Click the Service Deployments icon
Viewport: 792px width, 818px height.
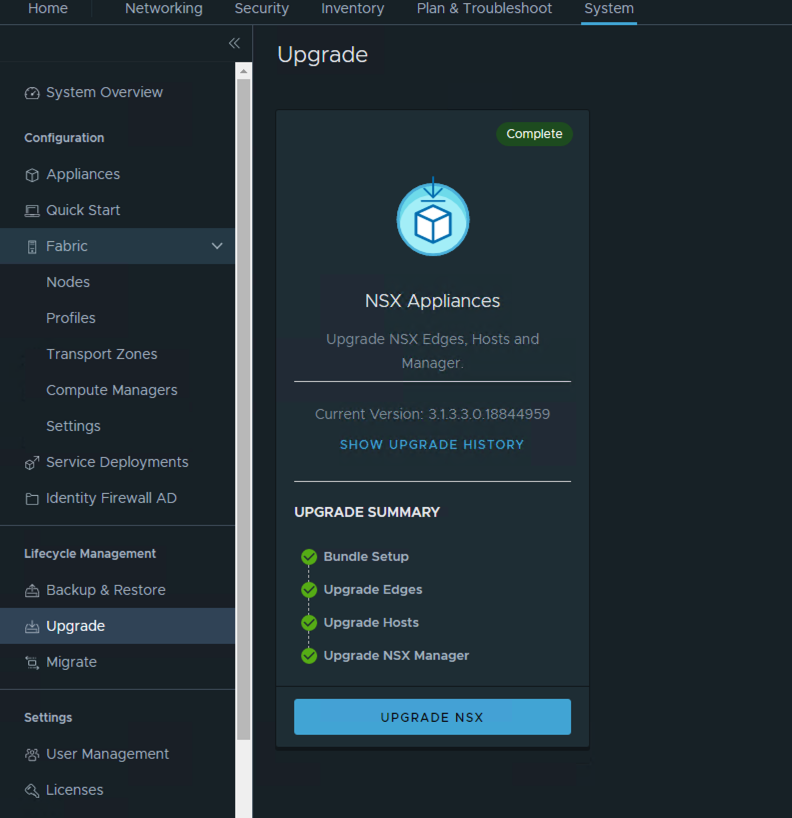32,463
